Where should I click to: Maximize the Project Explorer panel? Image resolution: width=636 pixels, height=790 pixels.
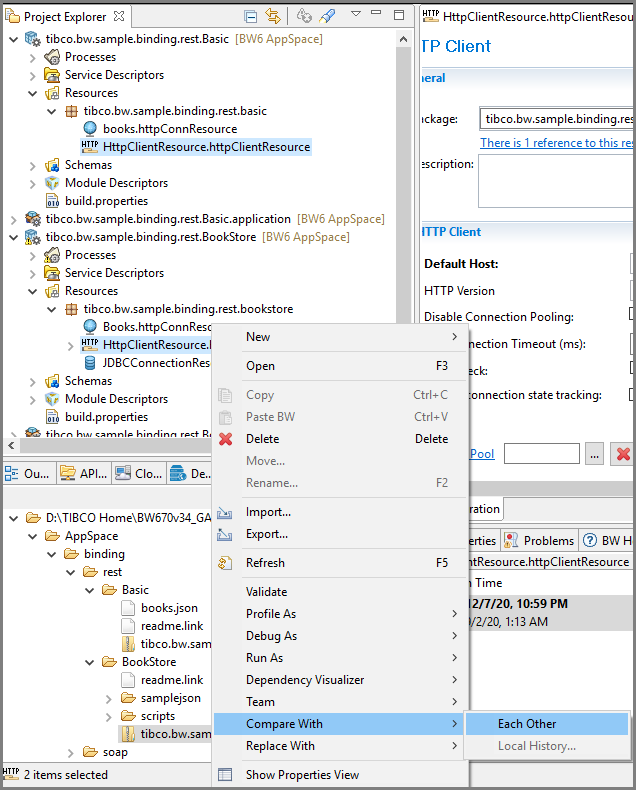click(399, 15)
